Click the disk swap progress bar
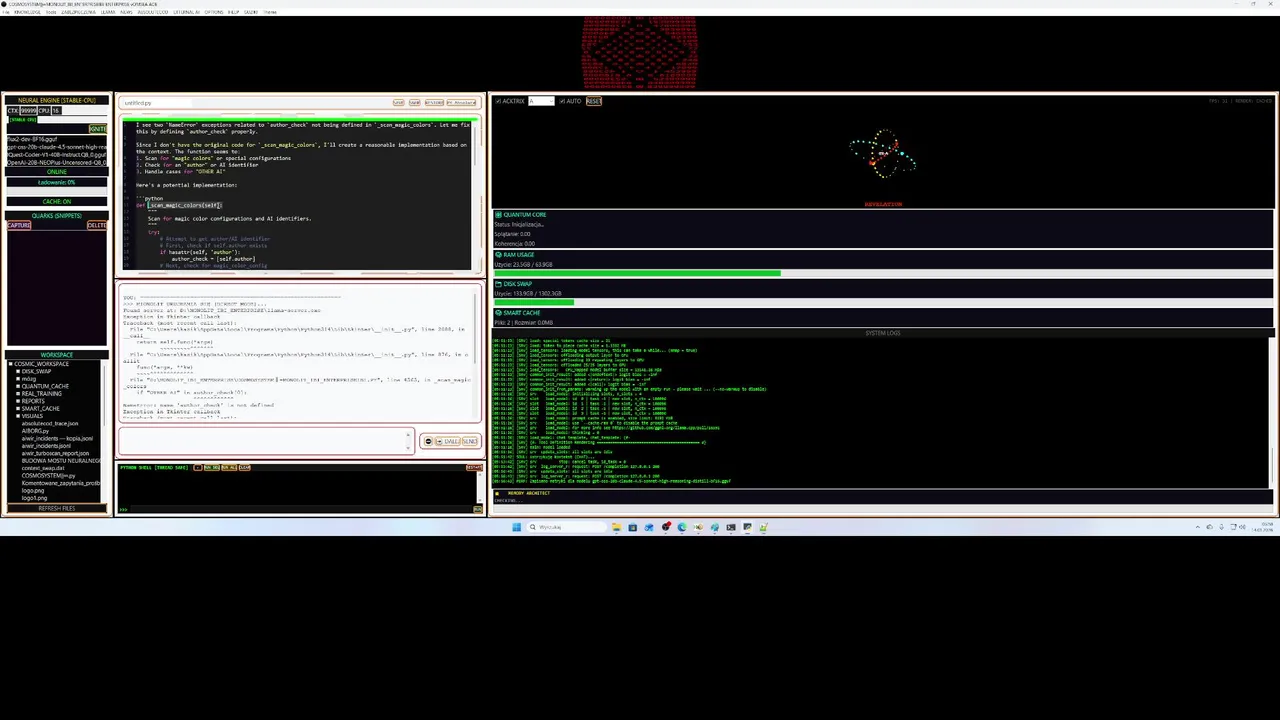This screenshot has height=720, width=1280. [883, 301]
